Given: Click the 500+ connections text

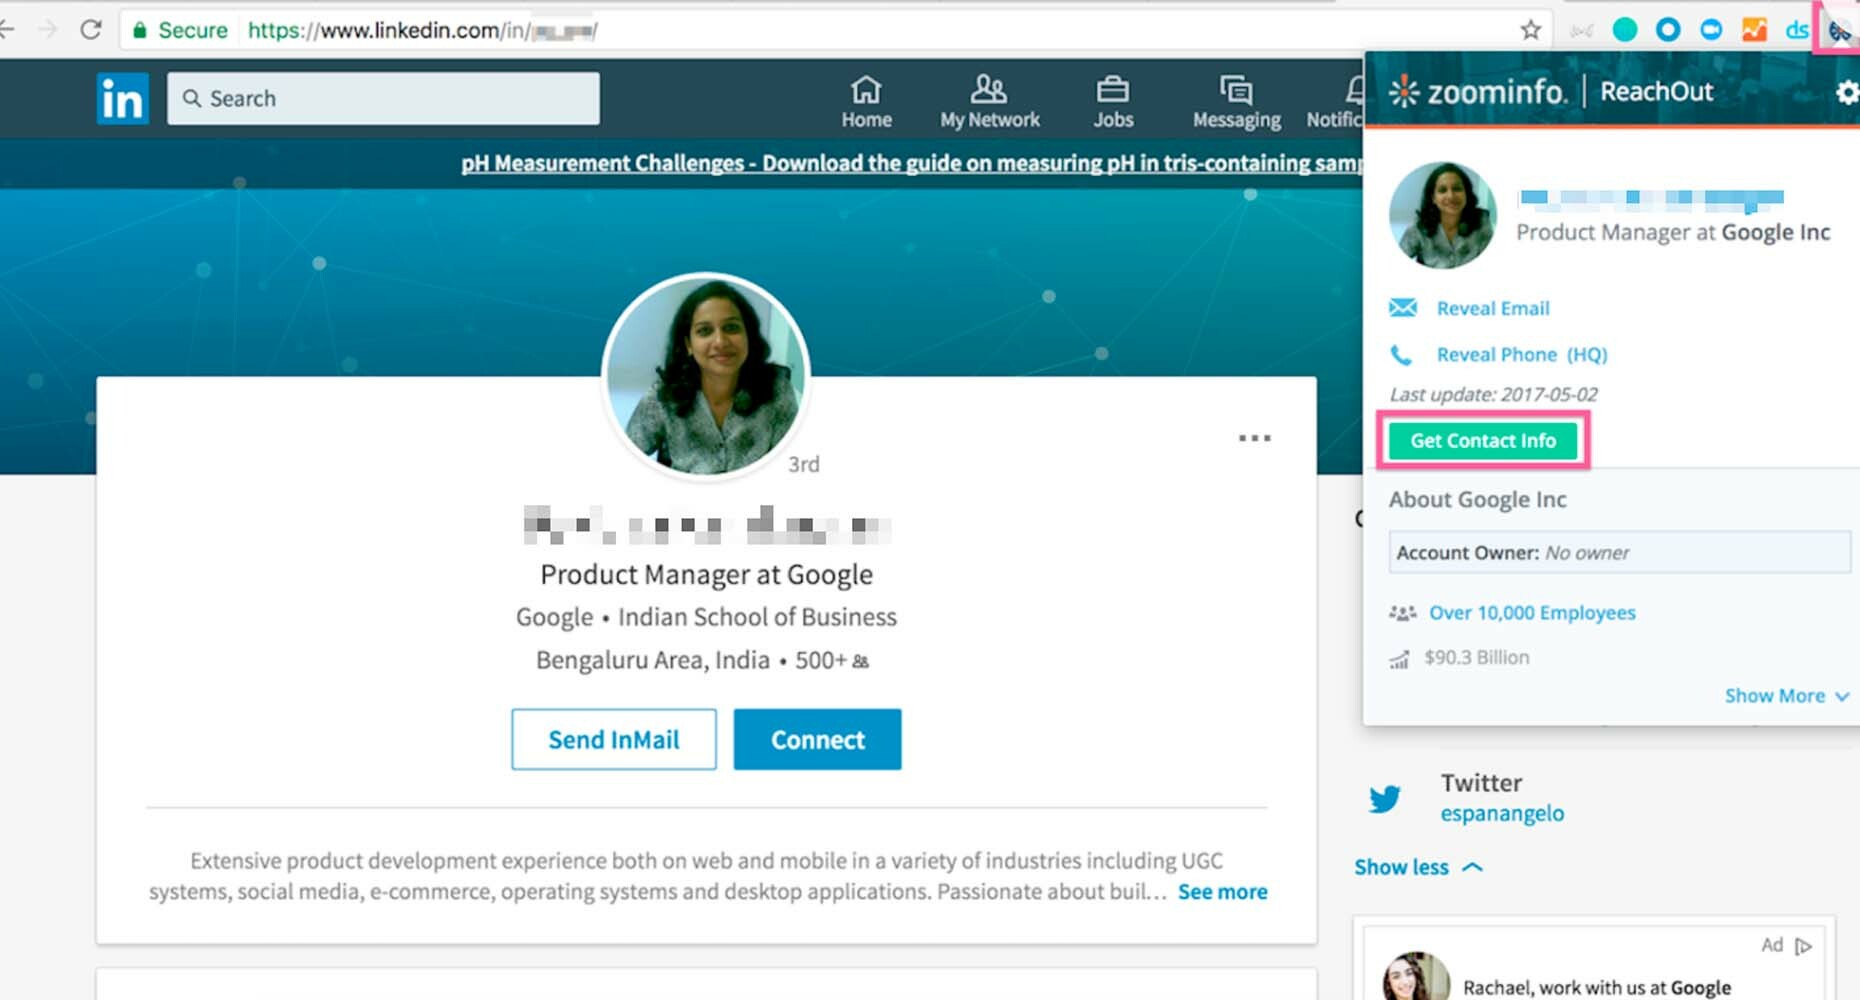Looking at the screenshot, I should tap(831, 660).
